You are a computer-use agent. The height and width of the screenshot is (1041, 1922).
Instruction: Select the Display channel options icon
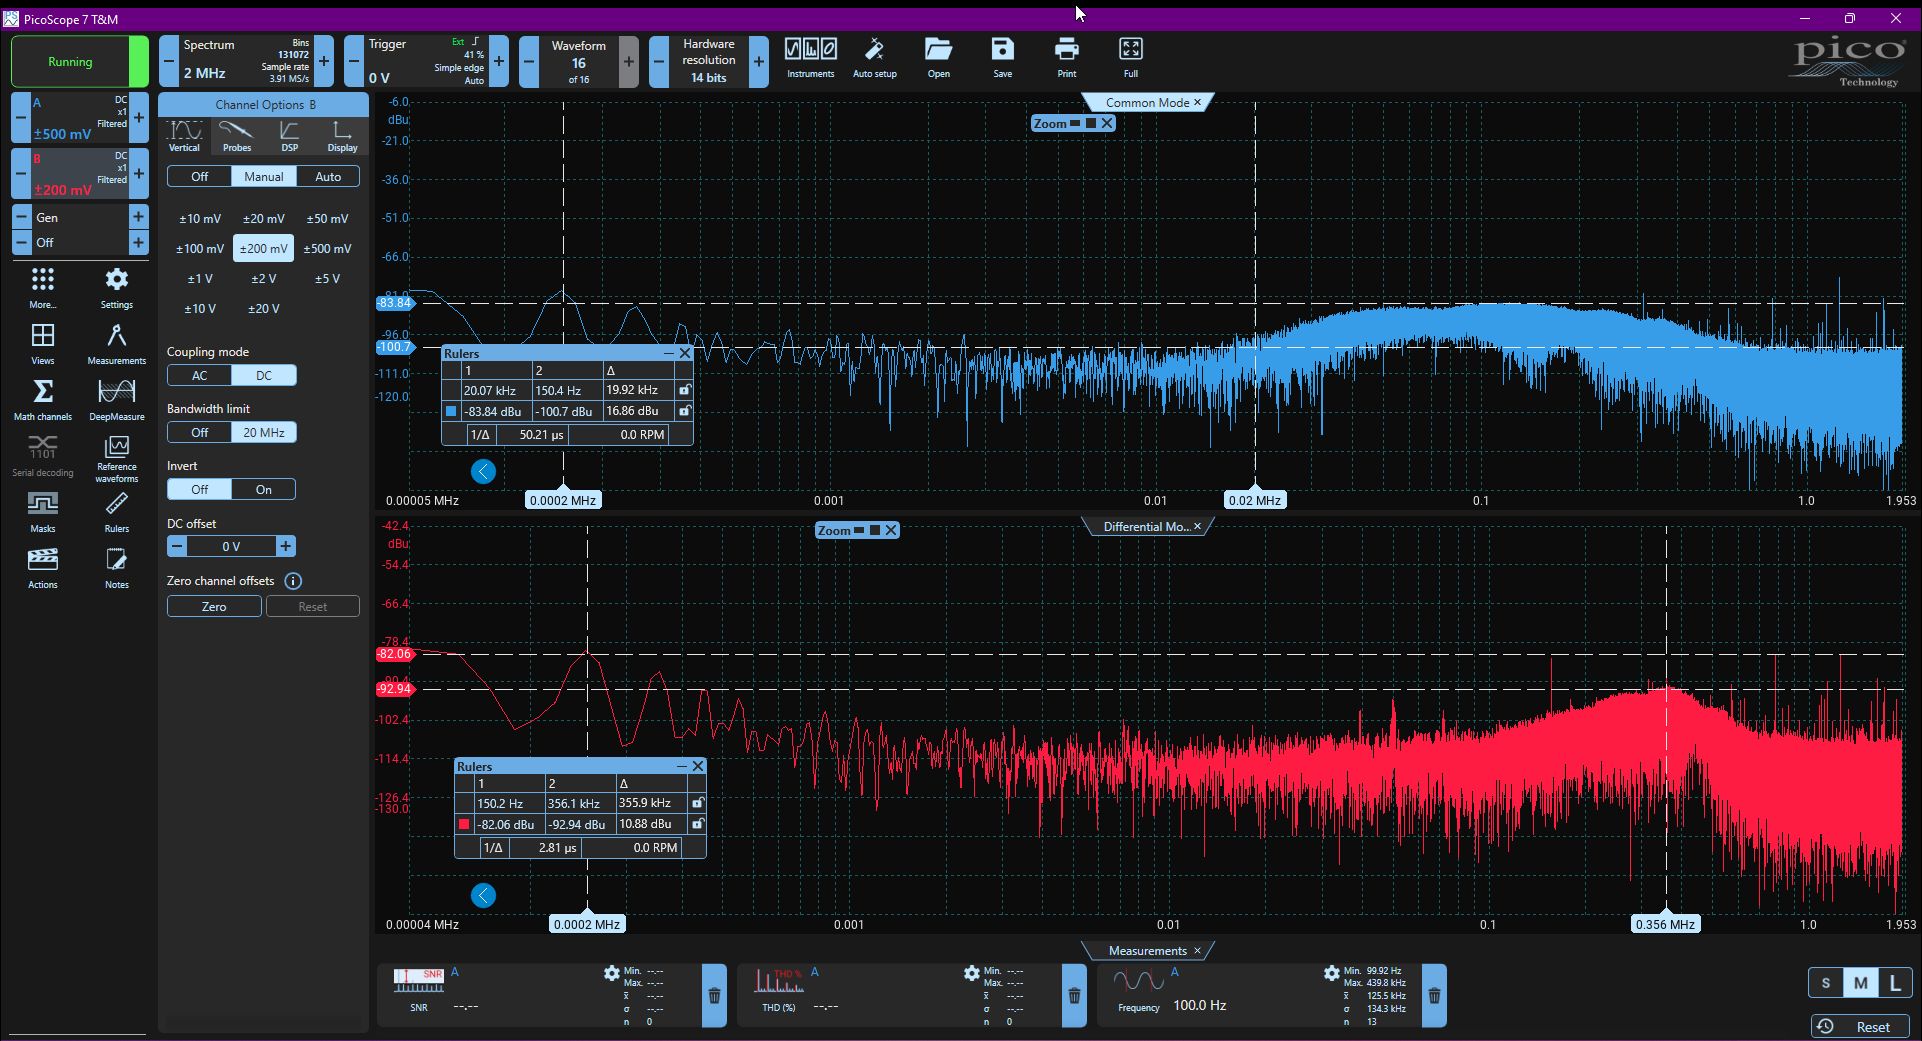(342, 136)
